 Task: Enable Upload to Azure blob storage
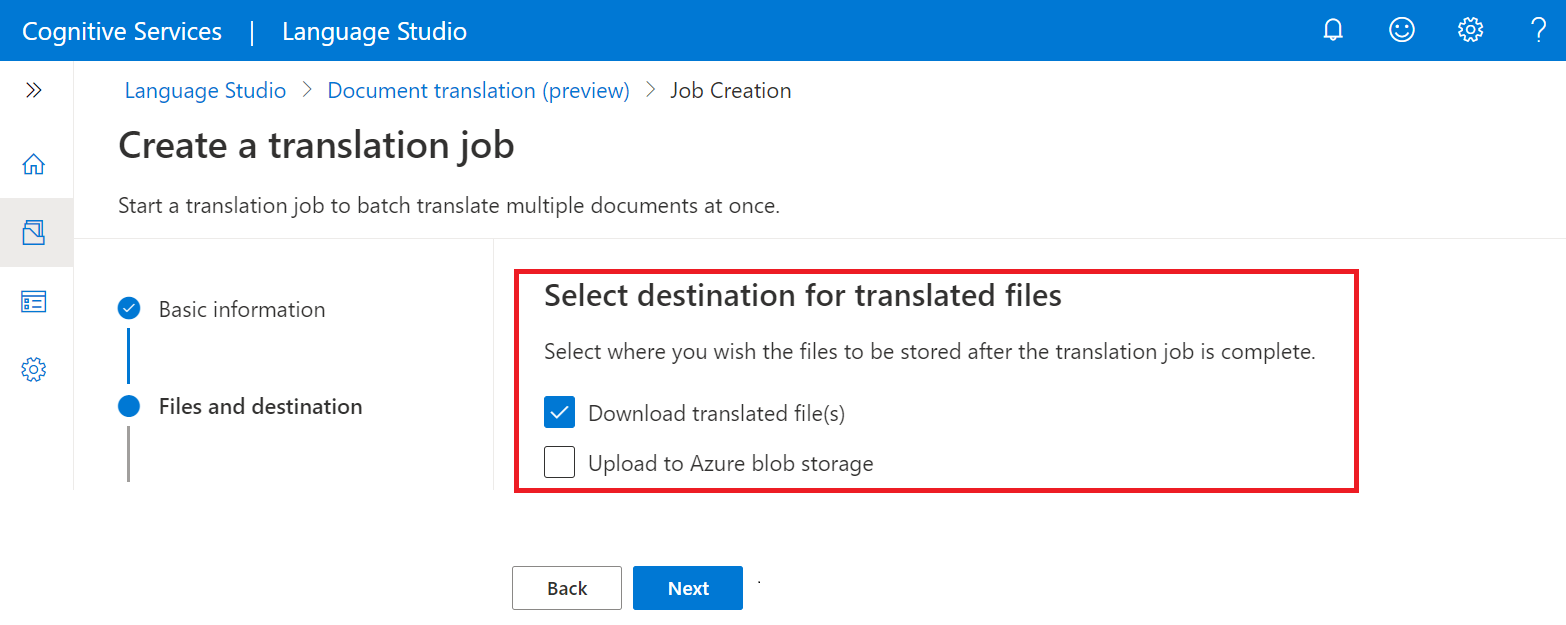pos(559,462)
